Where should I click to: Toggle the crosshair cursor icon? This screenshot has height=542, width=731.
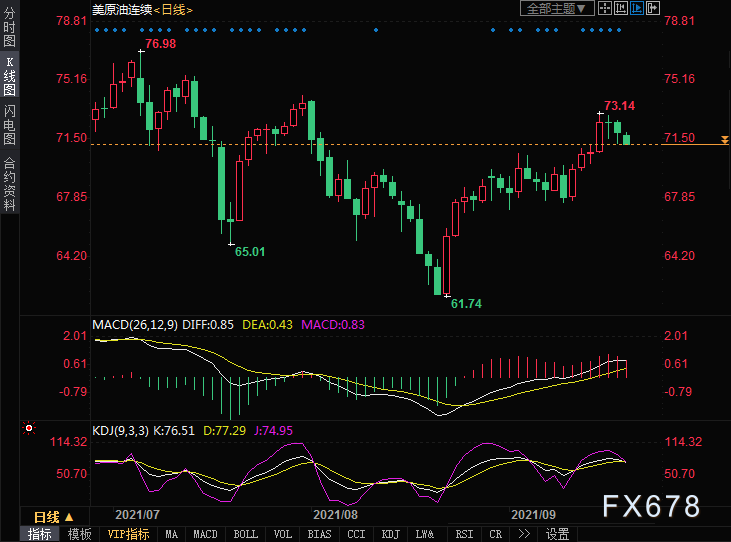605,8
